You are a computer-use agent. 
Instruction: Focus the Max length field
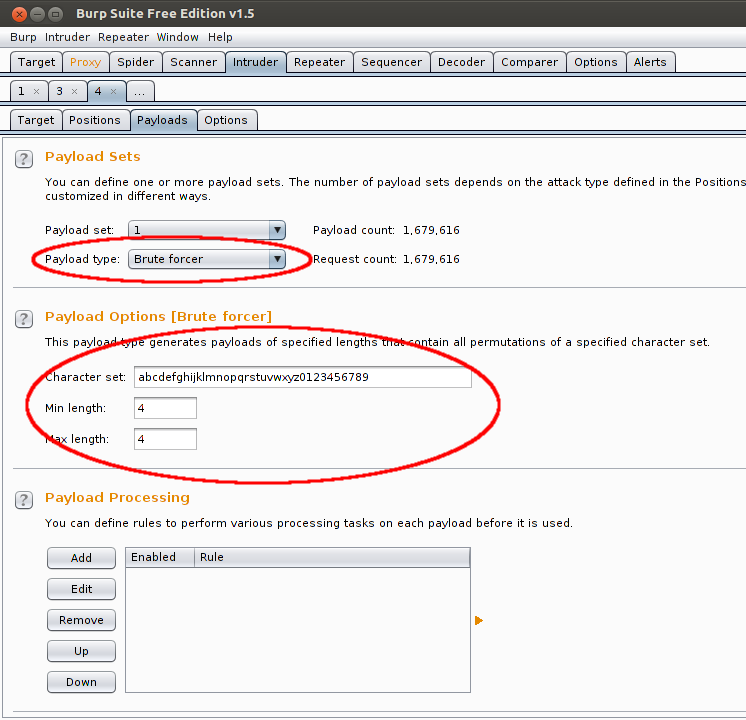(165, 439)
